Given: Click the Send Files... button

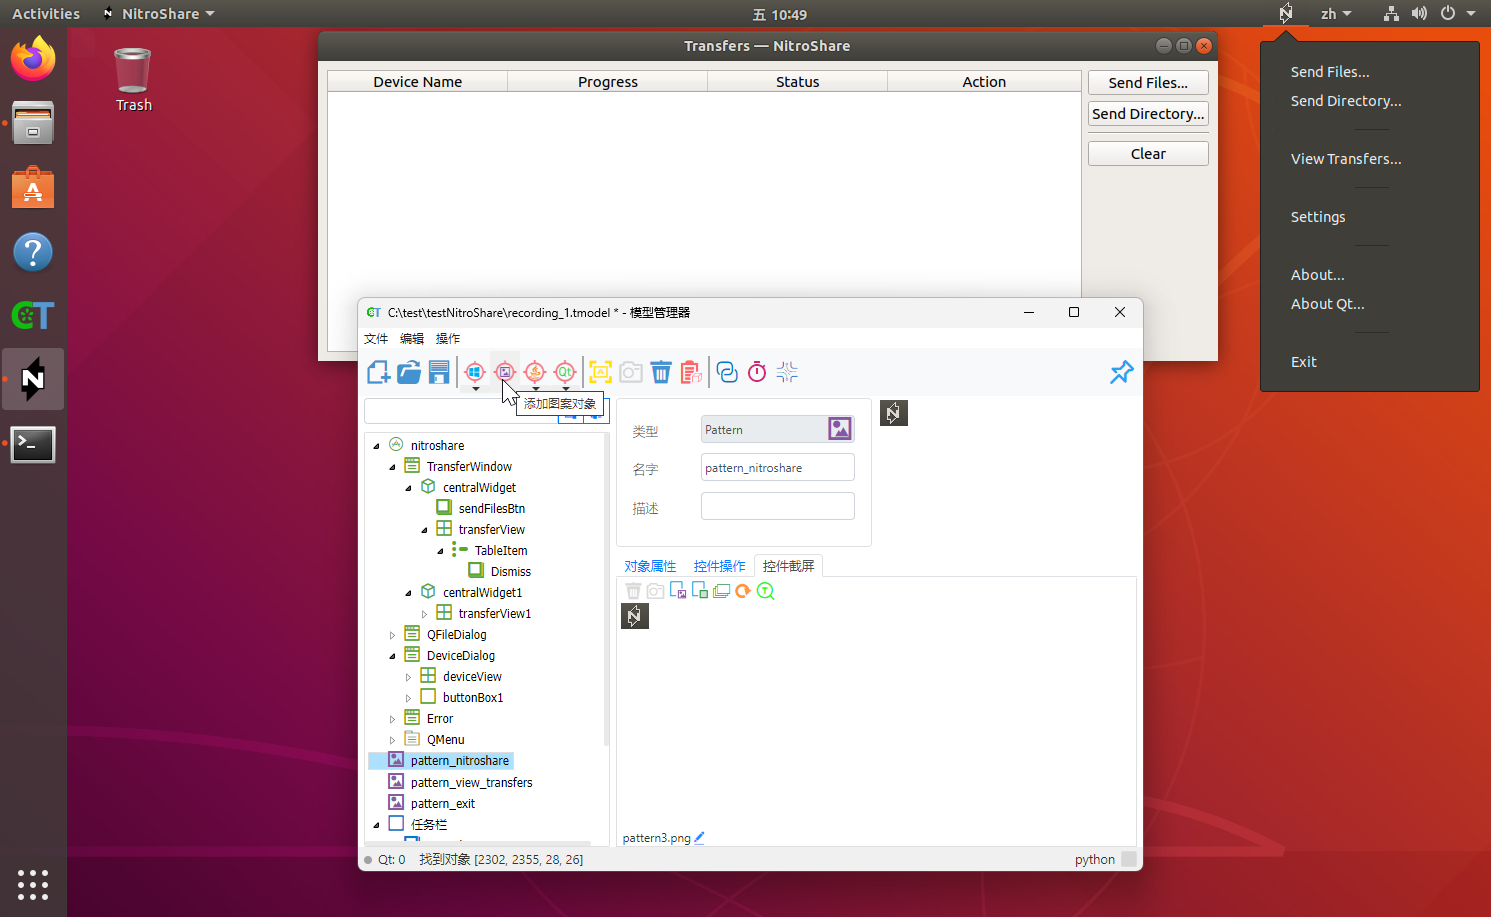Looking at the screenshot, I should coord(1147,83).
